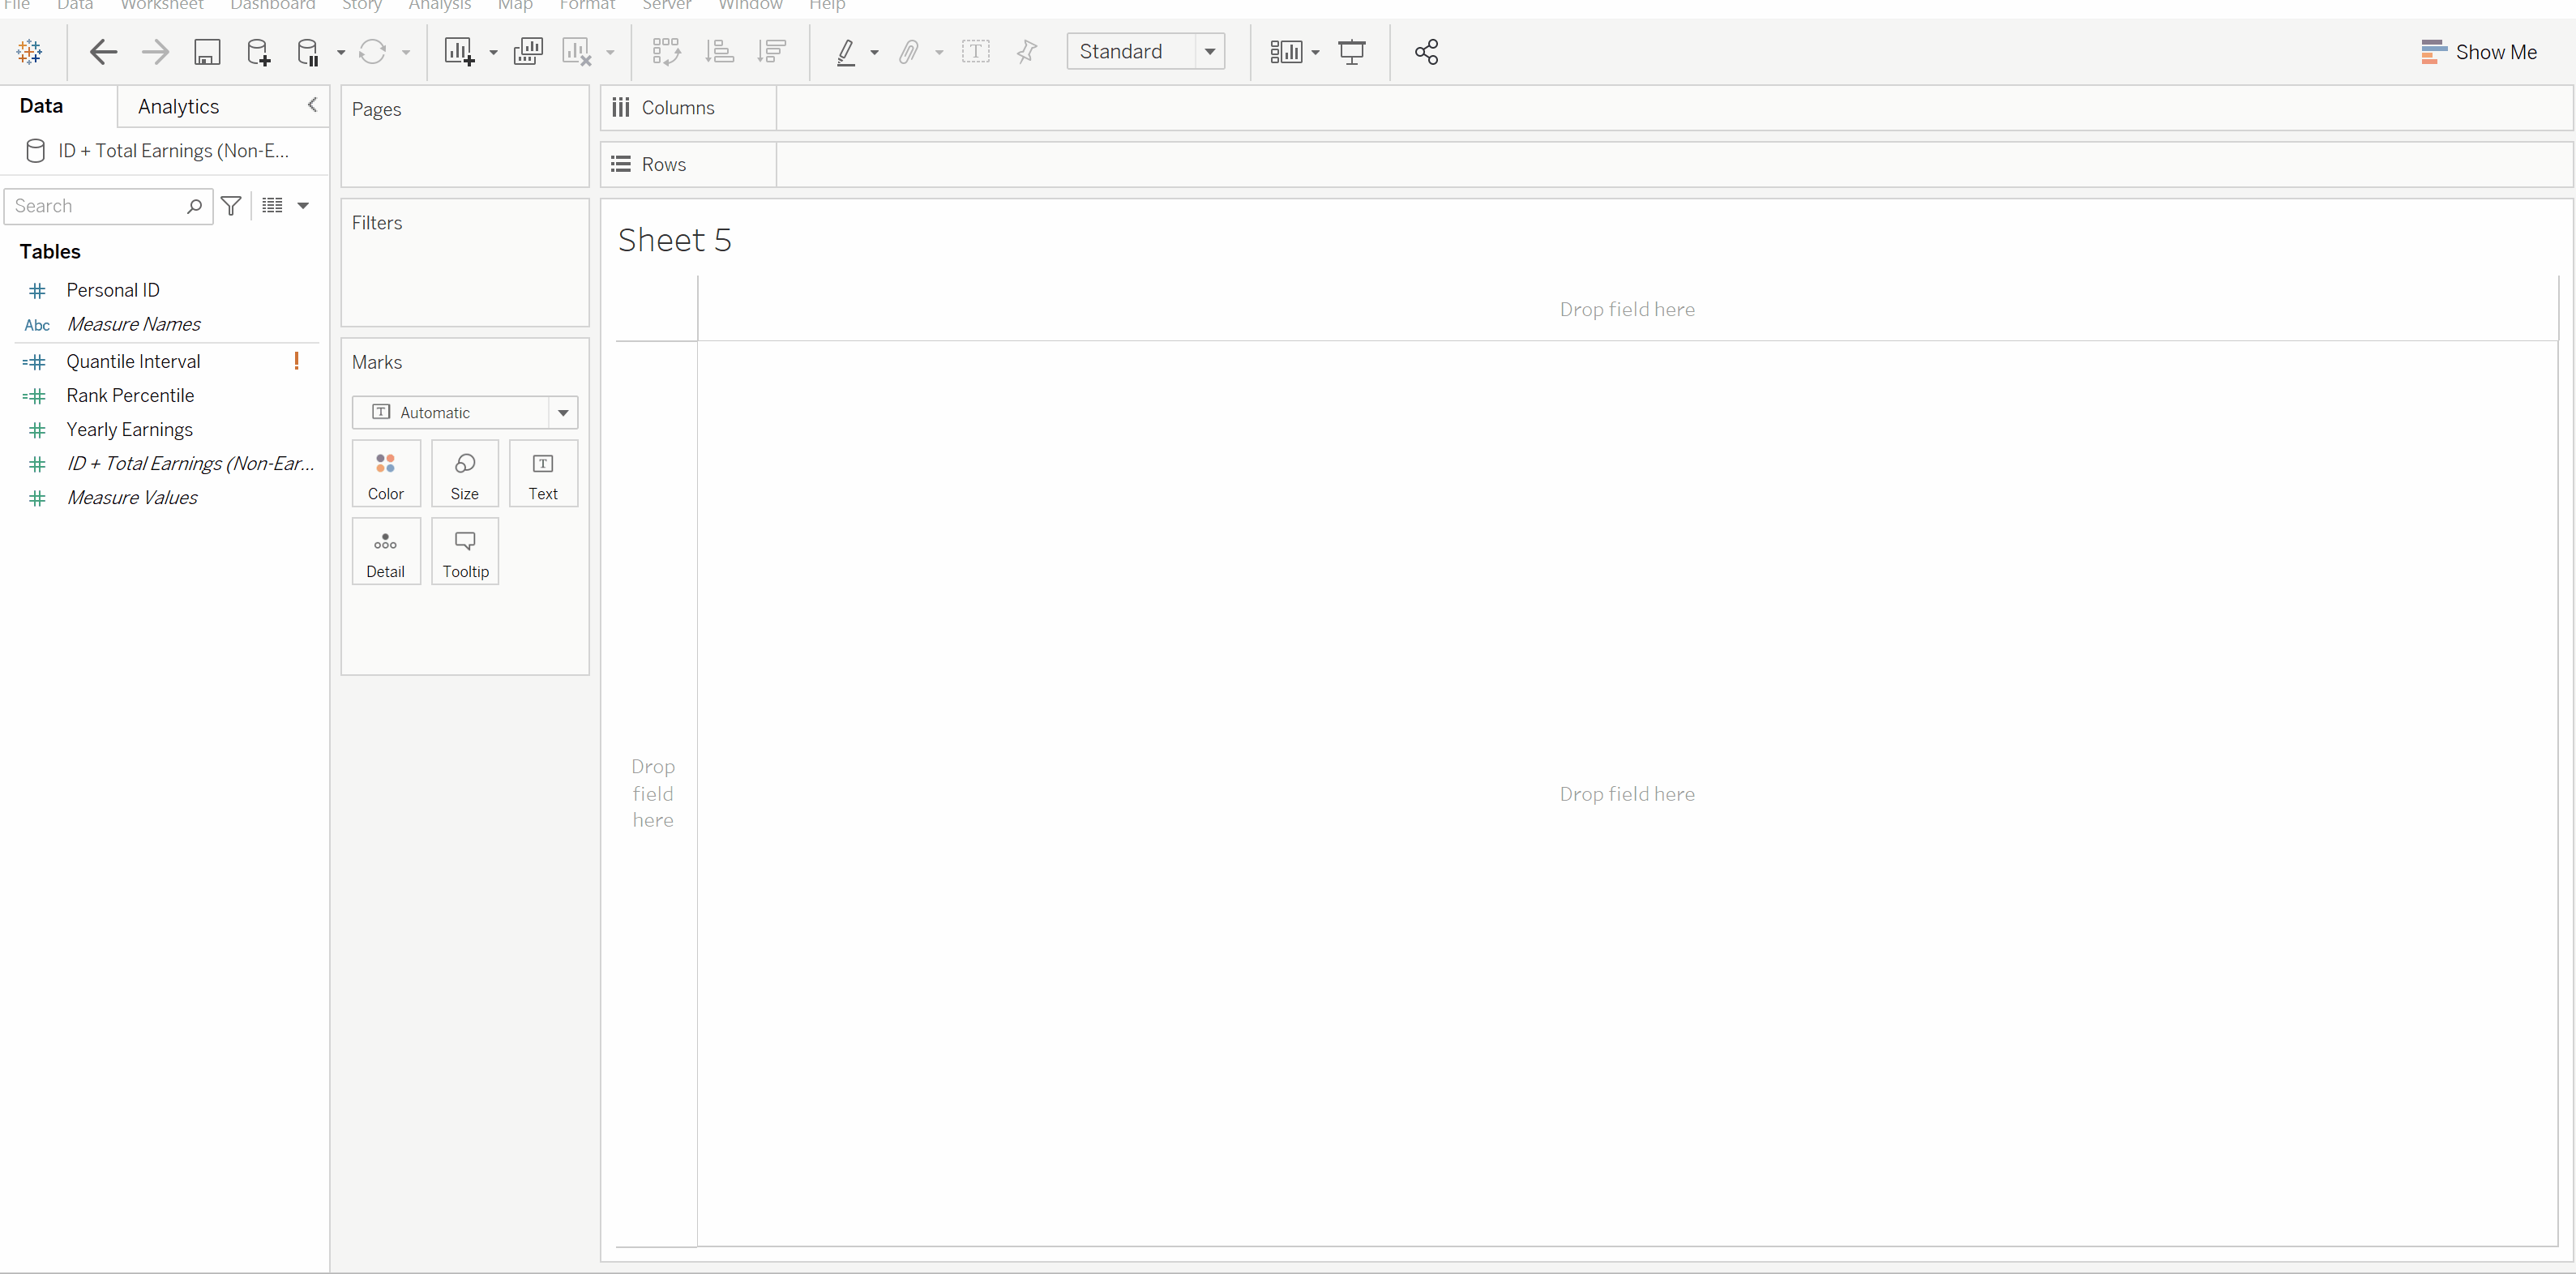Collapse the Data pane
This screenshot has height=1274, width=2576.
click(x=312, y=105)
